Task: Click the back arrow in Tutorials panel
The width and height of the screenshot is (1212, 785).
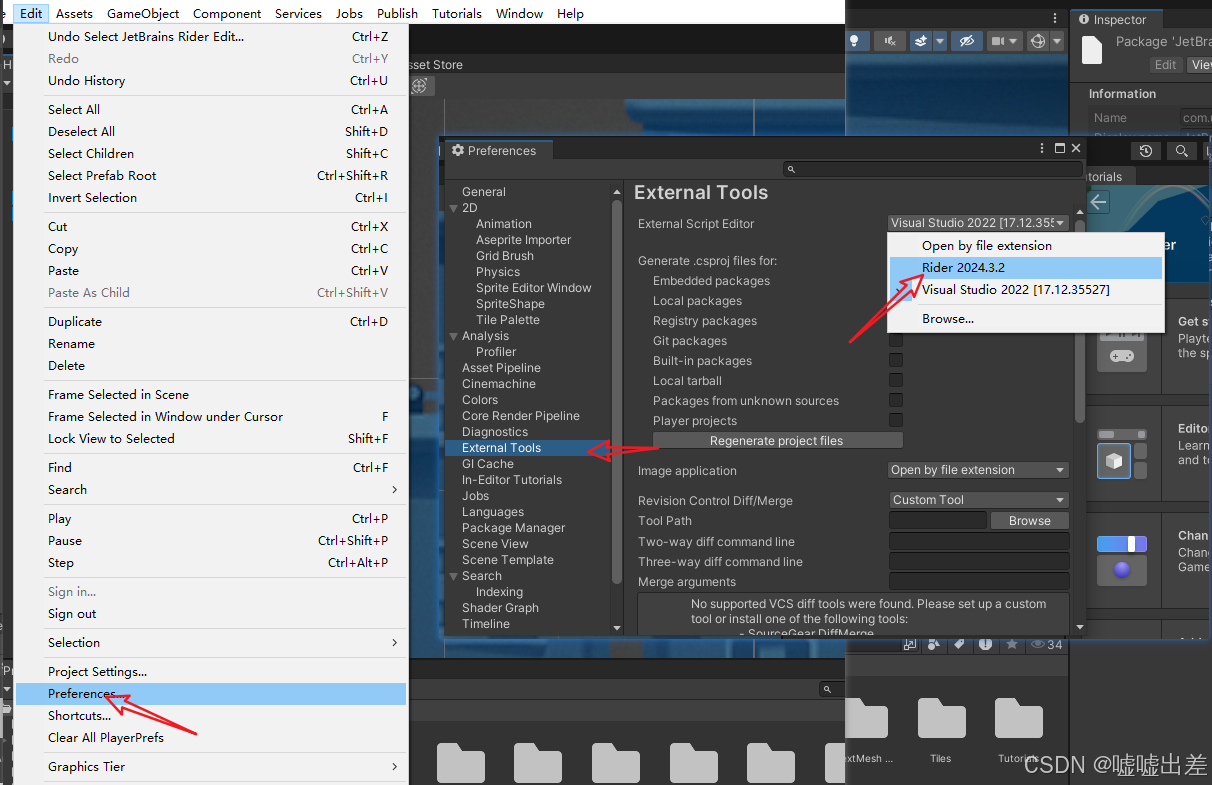Action: pos(1098,202)
